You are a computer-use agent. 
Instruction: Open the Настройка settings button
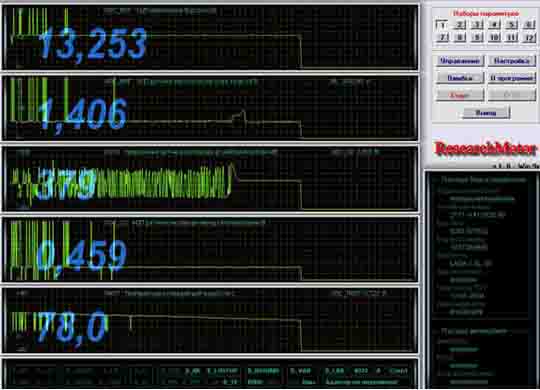(512, 61)
